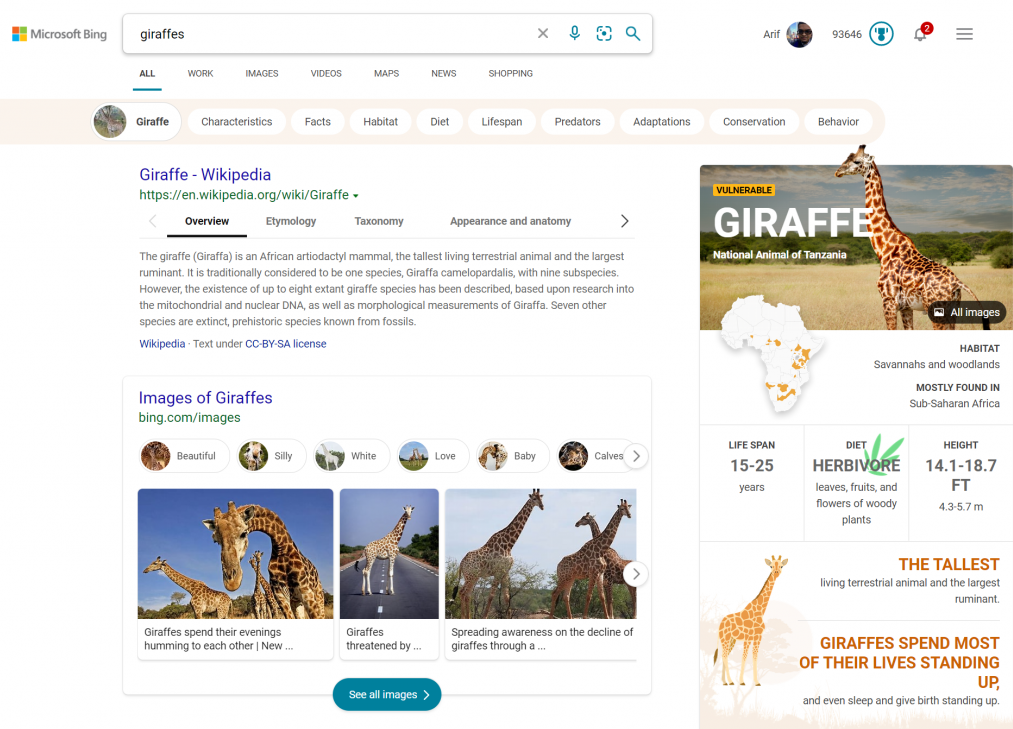Click the Giraffe topic pill
Image resolution: width=1013 pixels, height=729 pixels.
coord(136,122)
